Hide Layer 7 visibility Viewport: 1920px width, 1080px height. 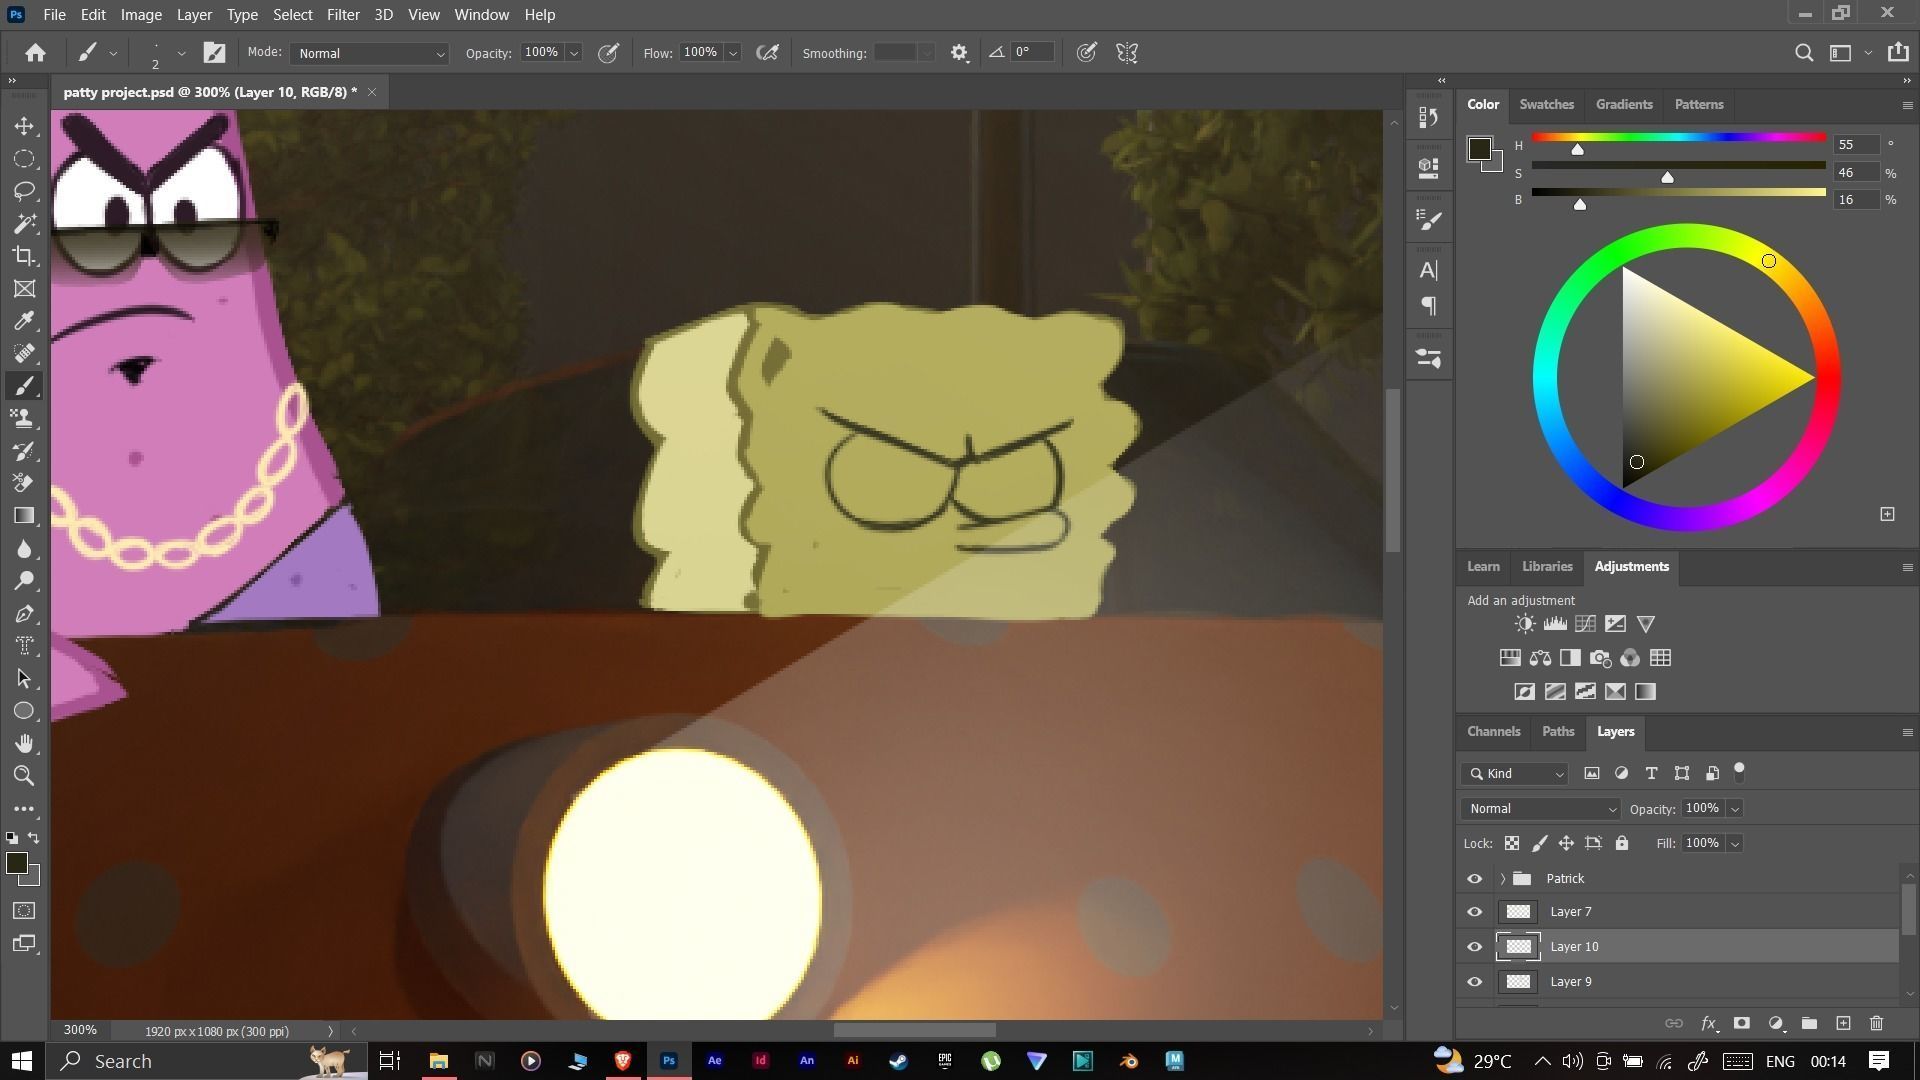[x=1475, y=912]
